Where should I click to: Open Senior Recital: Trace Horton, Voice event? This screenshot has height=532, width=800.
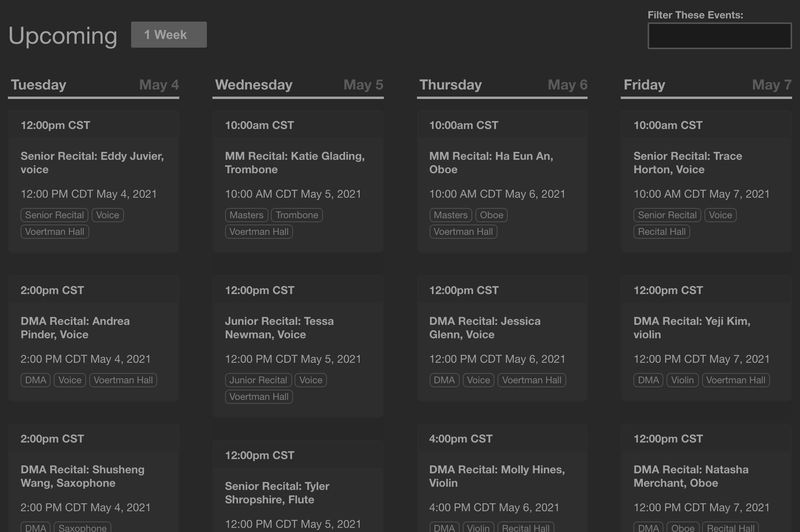(x=688, y=163)
